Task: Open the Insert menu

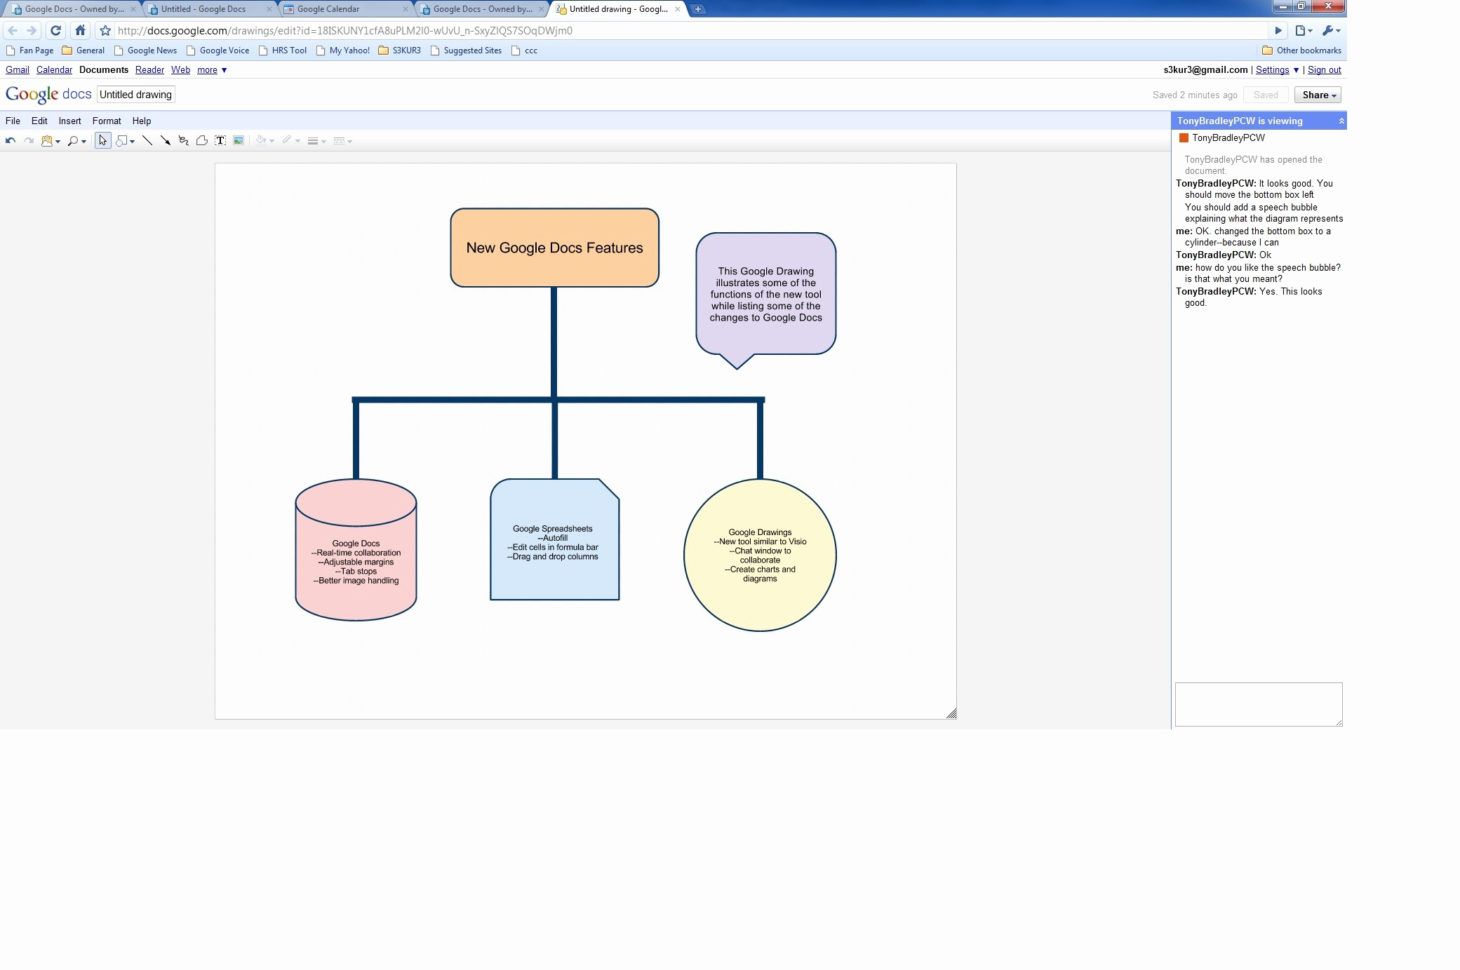Action: click(69, 121)
